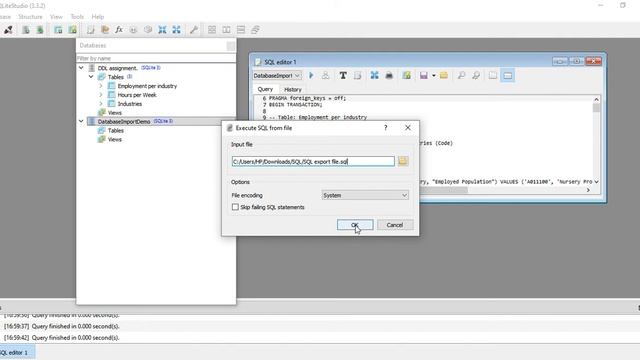This screenshot has width=640, height=360.
Task: Enable Skip failing SQL statements checkbox
Action: (x=235, y=207)
